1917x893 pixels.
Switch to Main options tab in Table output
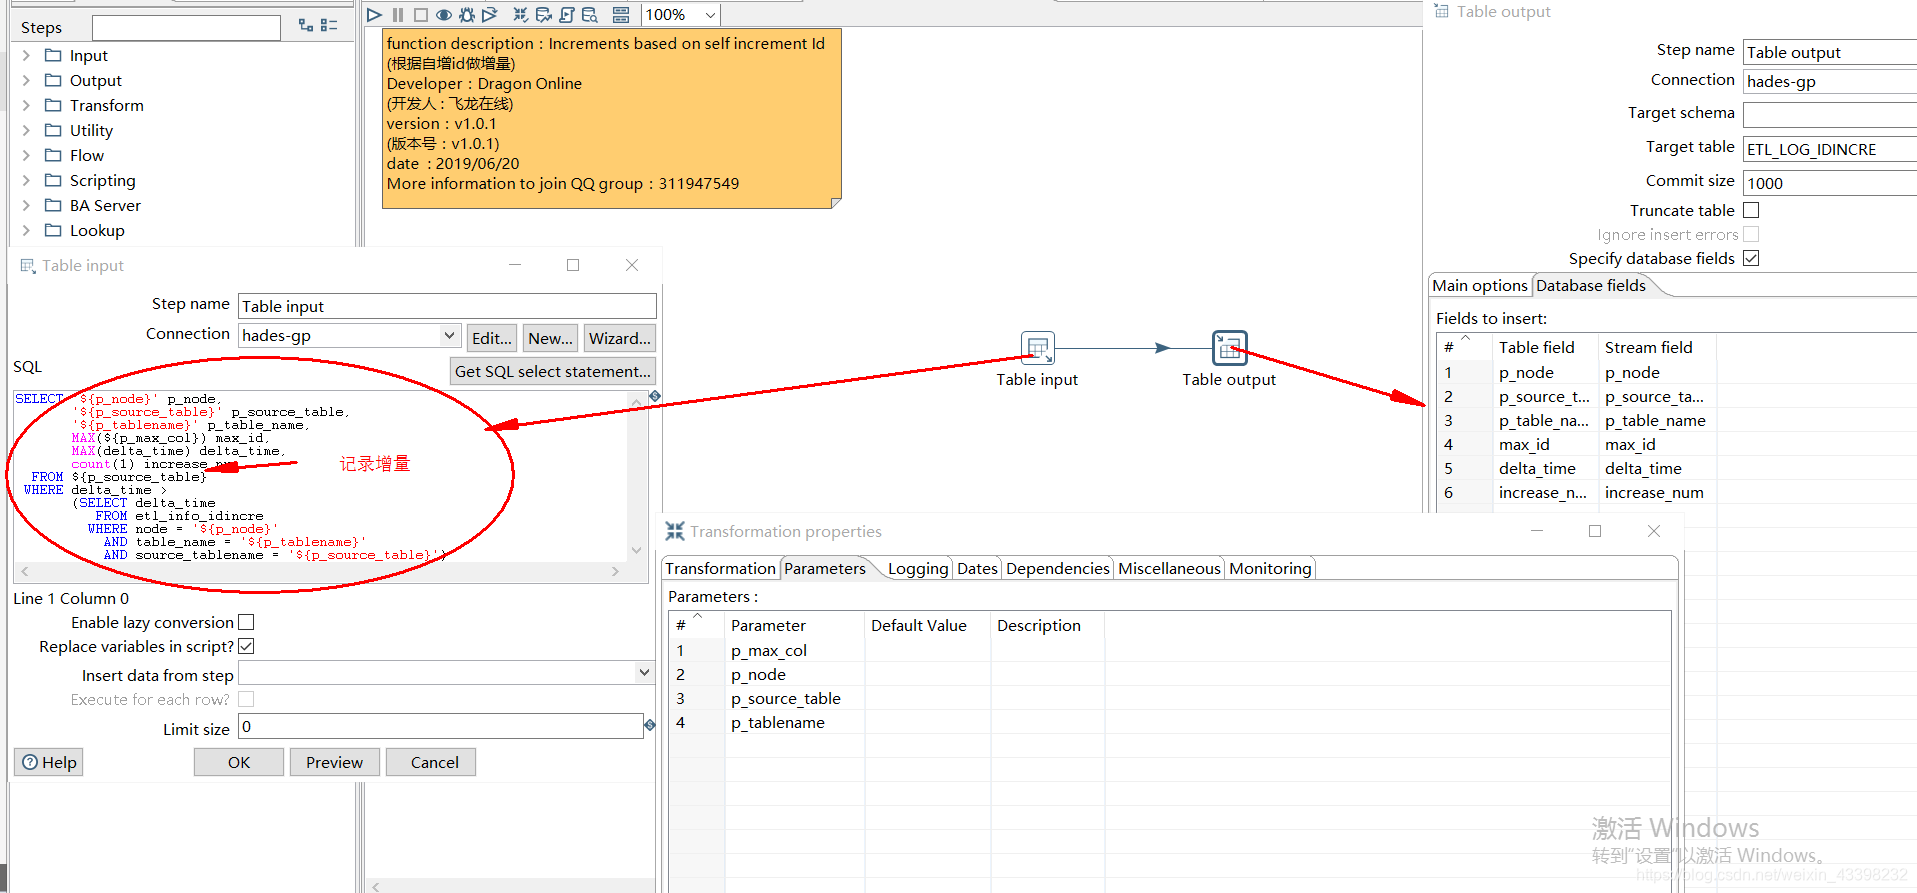click(1480, 285)
